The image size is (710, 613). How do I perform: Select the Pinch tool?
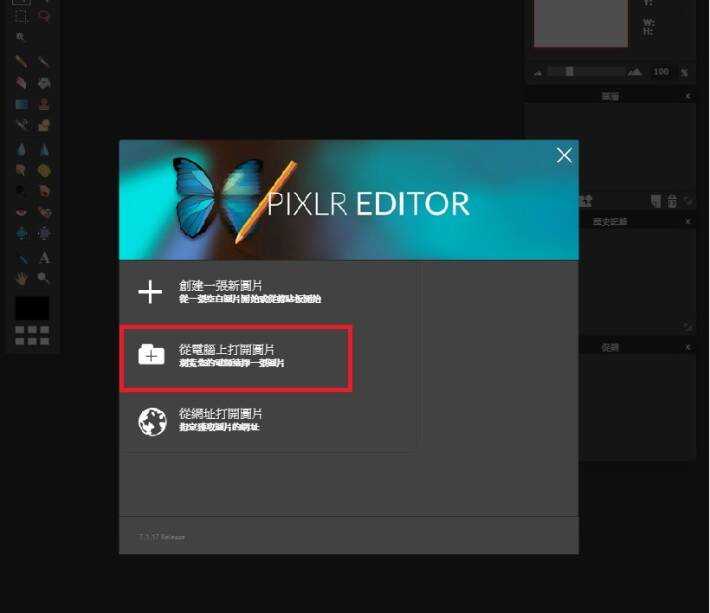pos(44,233)
